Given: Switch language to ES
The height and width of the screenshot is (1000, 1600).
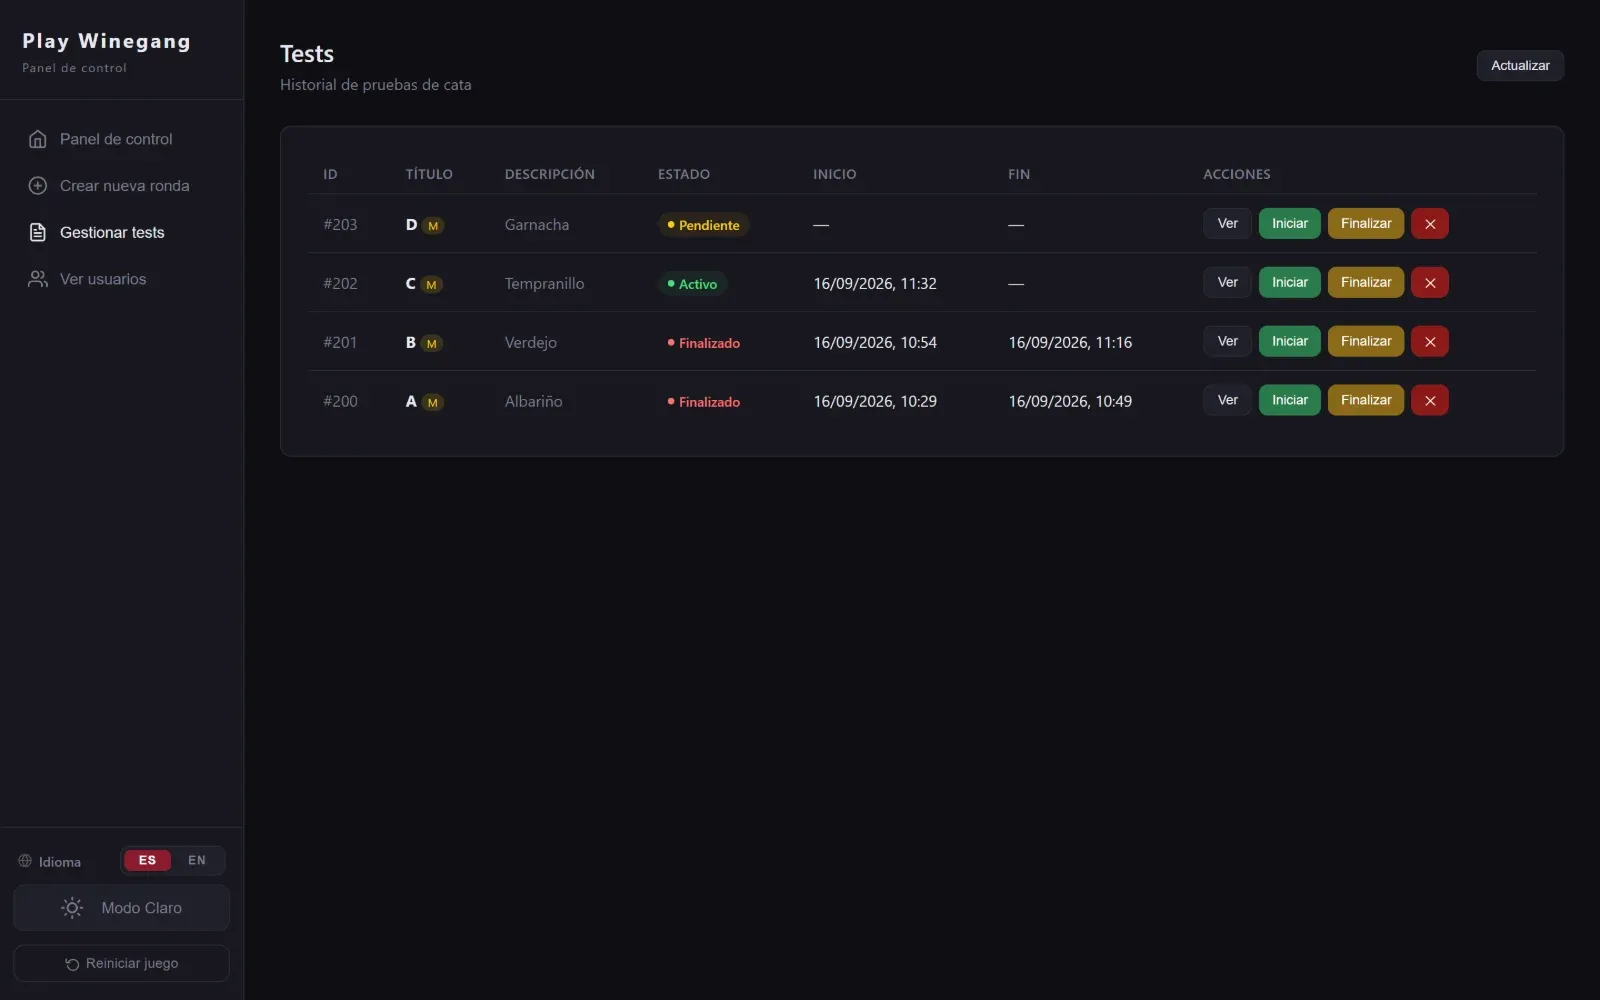Looking at the screenshot, I should [x=147, y=861].
